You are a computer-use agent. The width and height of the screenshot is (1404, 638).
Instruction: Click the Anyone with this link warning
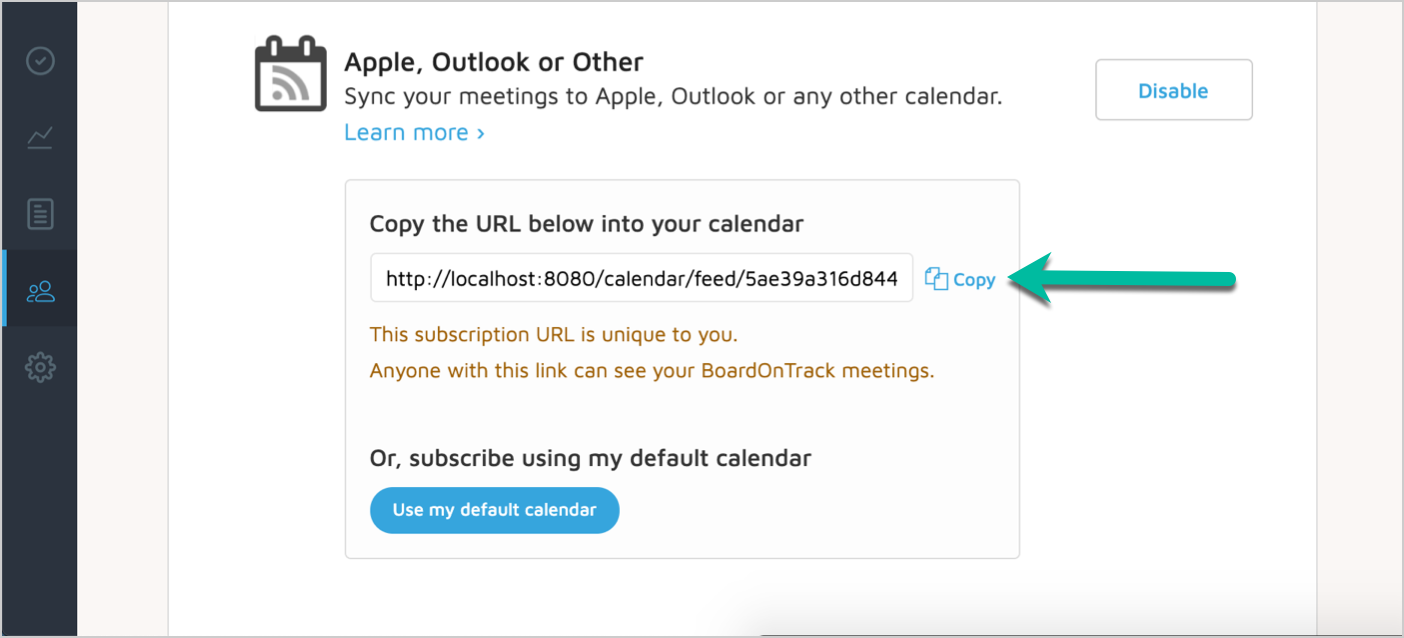(651, 370)
